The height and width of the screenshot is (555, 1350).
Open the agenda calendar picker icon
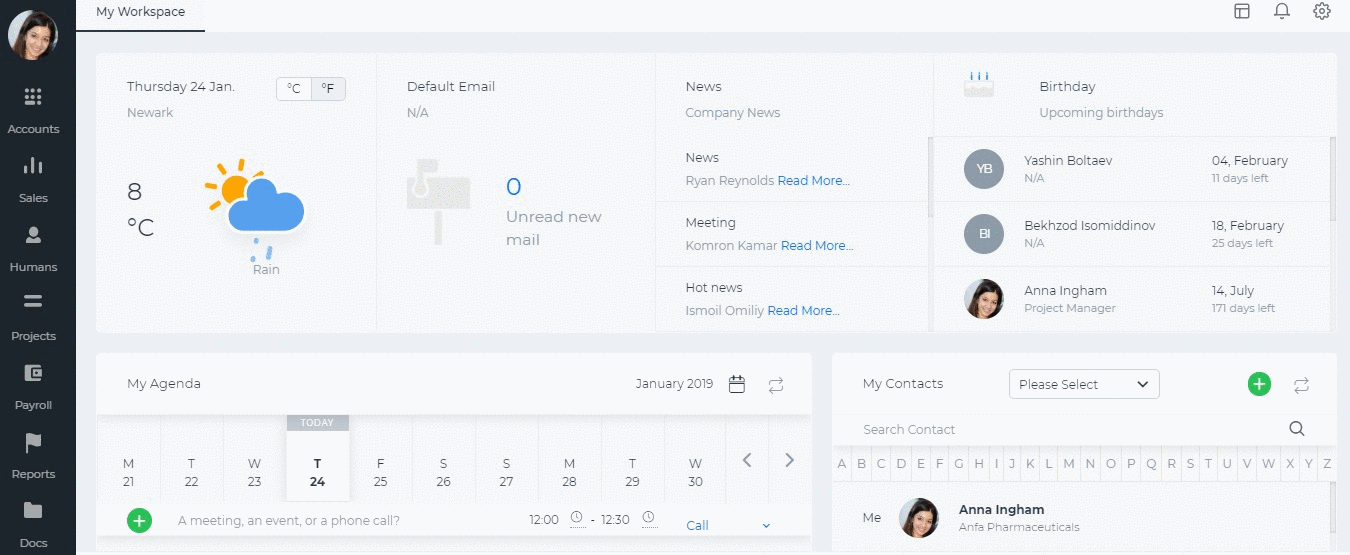[x=737, y=384]
